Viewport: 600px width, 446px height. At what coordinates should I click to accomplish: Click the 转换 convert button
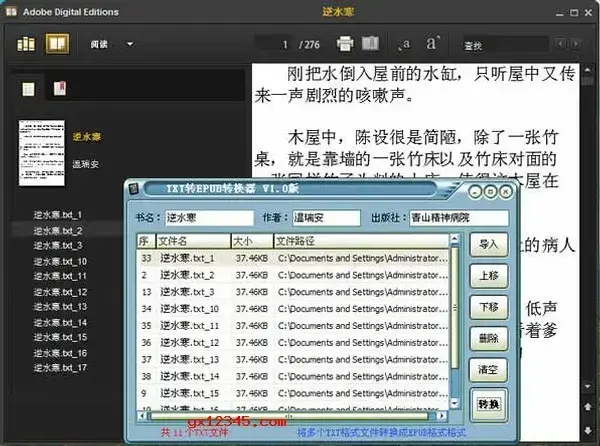click(x=489, y=404)
